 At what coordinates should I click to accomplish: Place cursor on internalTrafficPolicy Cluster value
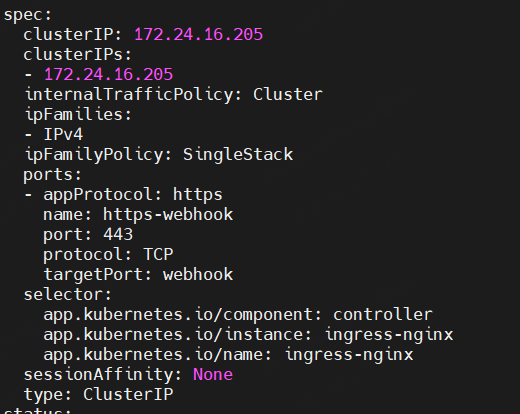click(288, 94)
